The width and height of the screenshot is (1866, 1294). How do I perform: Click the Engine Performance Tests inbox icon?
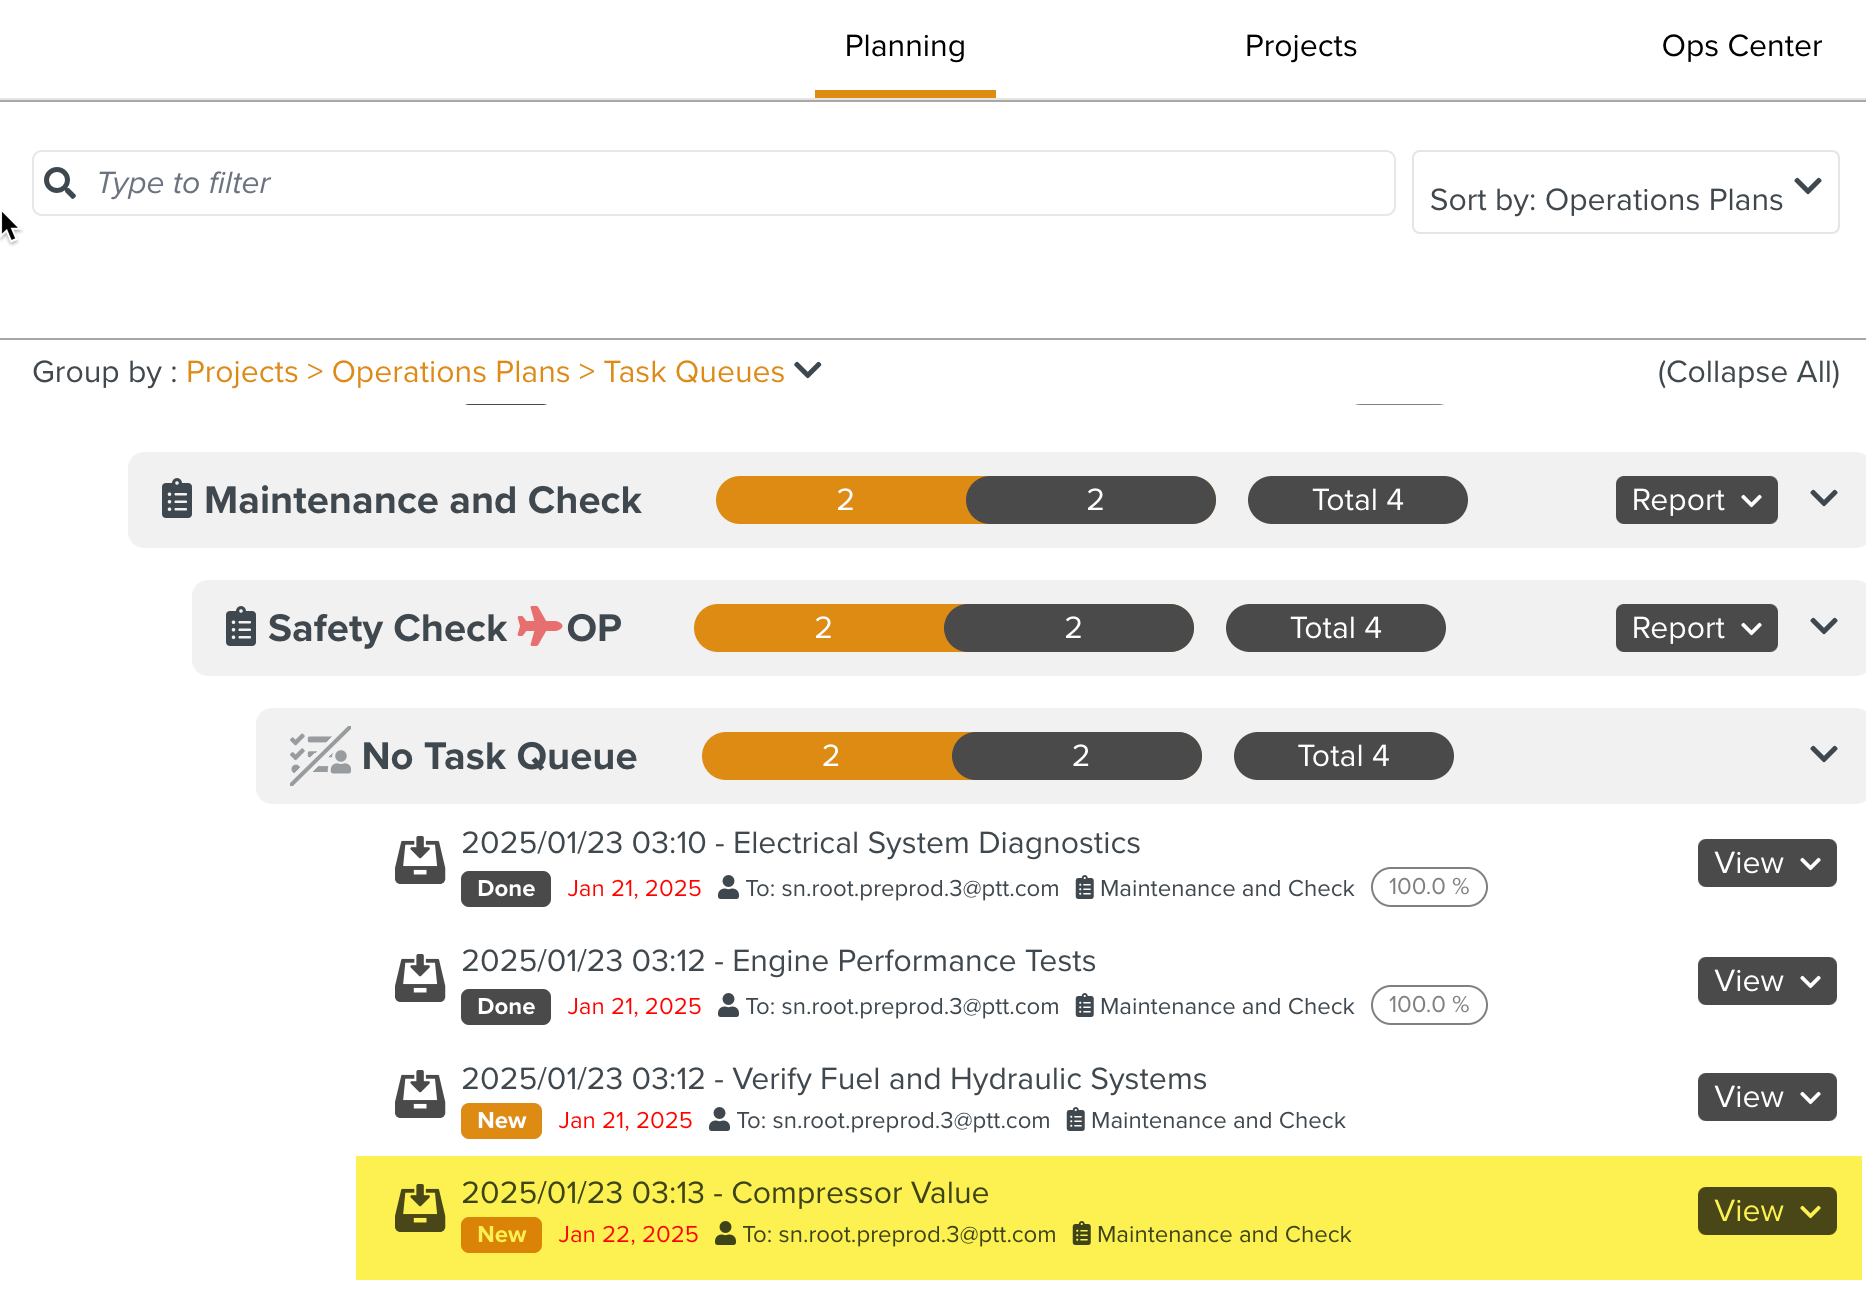(420, 979)
